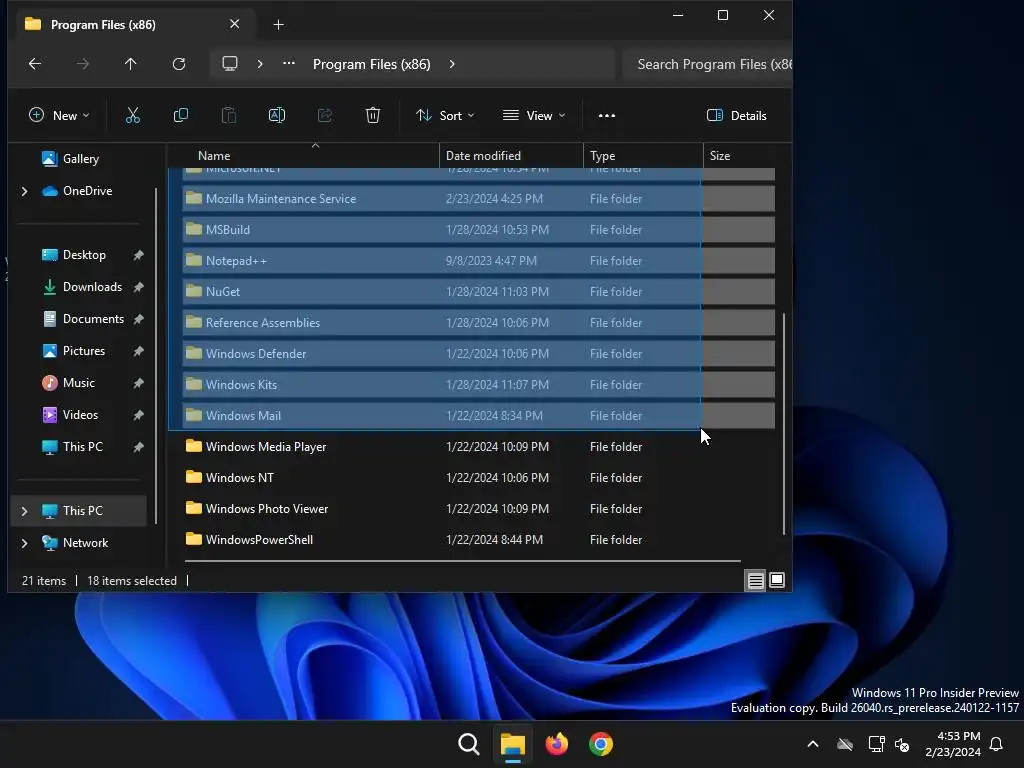Screen dimensions: 1024x768
Task: Refresh the current folder view
Action: 179,63
